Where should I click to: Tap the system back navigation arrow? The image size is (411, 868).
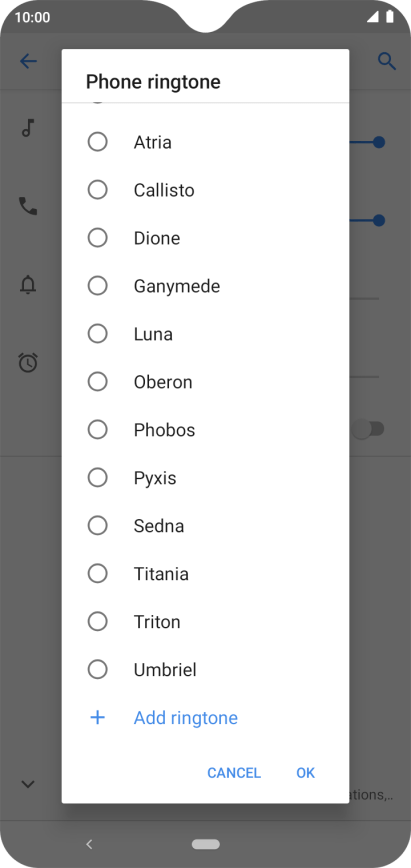click(89, 844)
